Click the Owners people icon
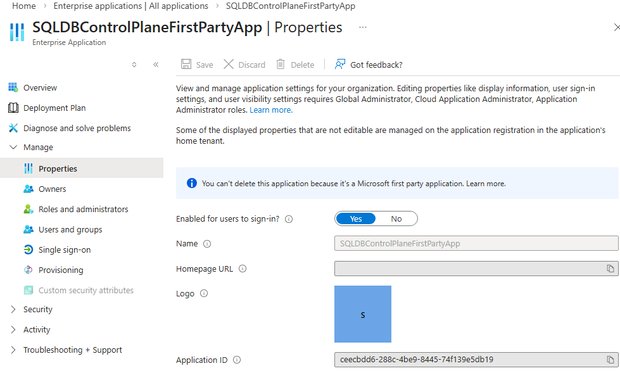 (28, 189)
